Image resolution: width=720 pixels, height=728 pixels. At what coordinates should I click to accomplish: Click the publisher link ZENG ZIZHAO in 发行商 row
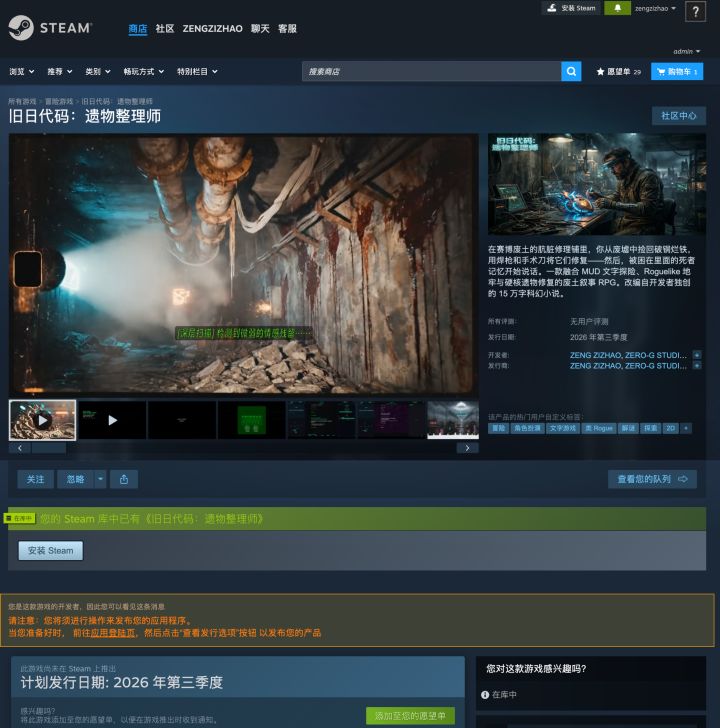[595, 366]
